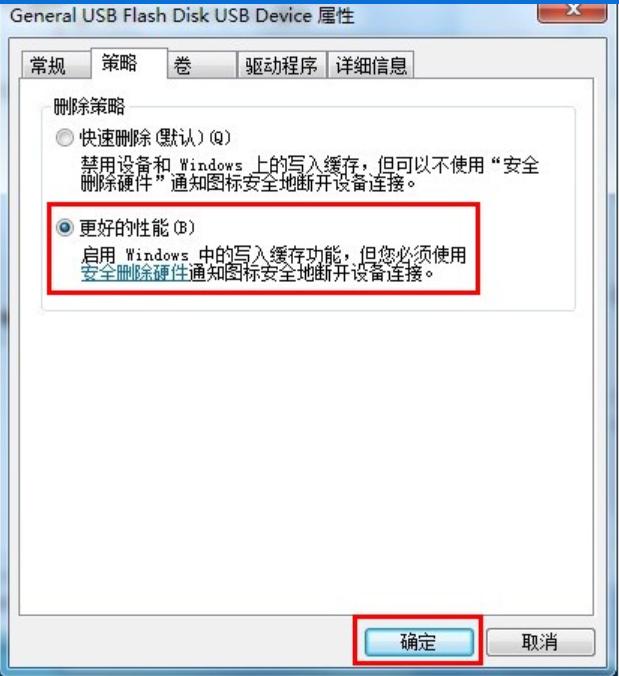
Task: Confirm settings with the 确定 button
Action: pyautogui.click(x=419, y=642)
